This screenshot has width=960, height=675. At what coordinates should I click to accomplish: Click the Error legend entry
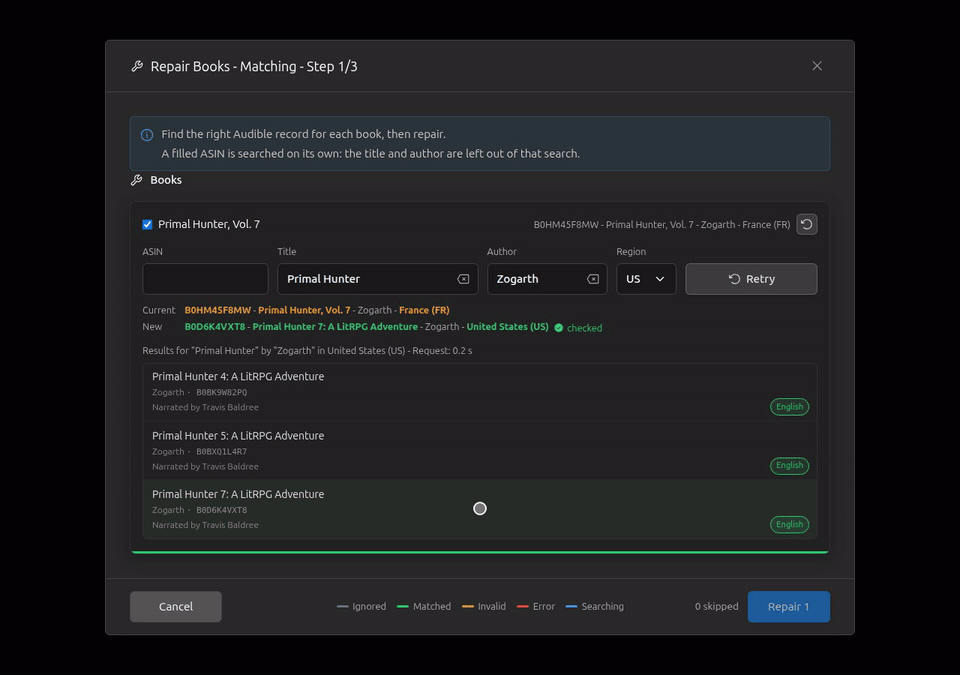[536, 606]
